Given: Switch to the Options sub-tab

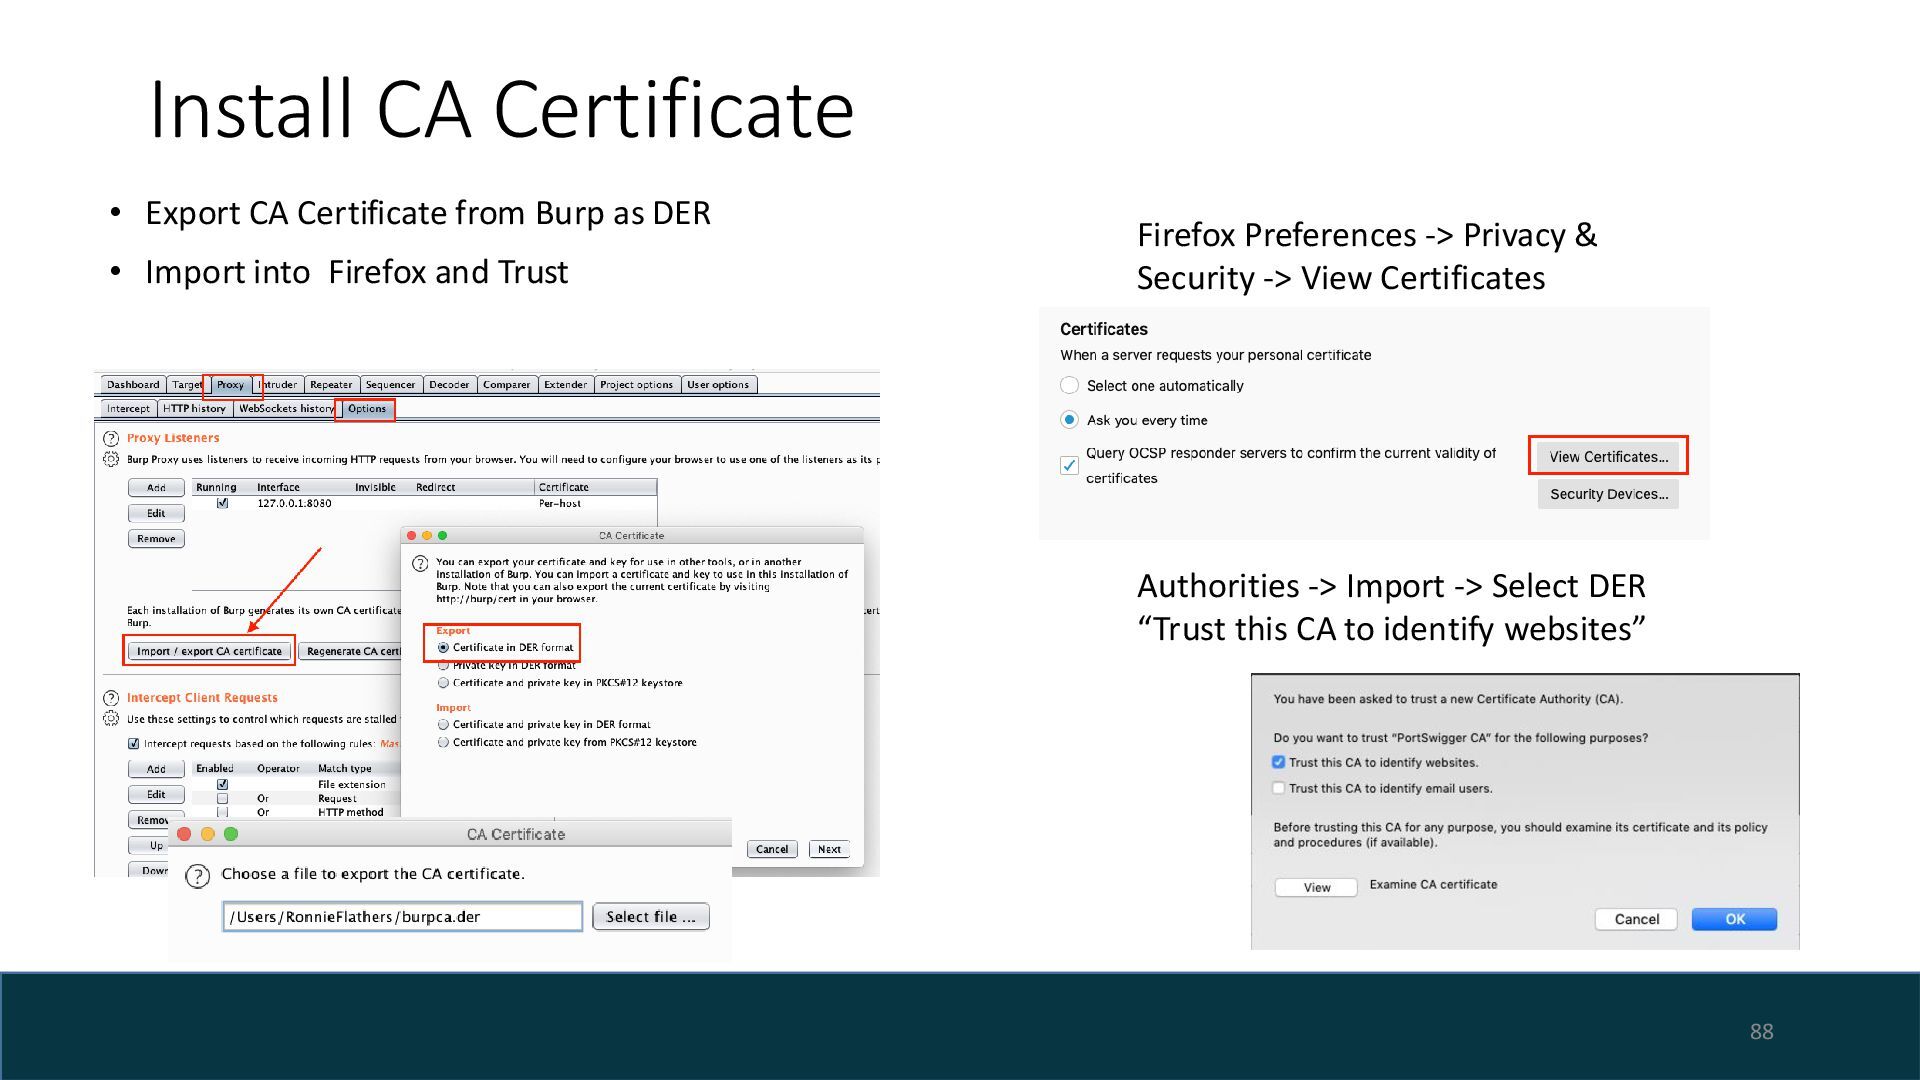Looking at the screenshot, I should click(366, 409).
